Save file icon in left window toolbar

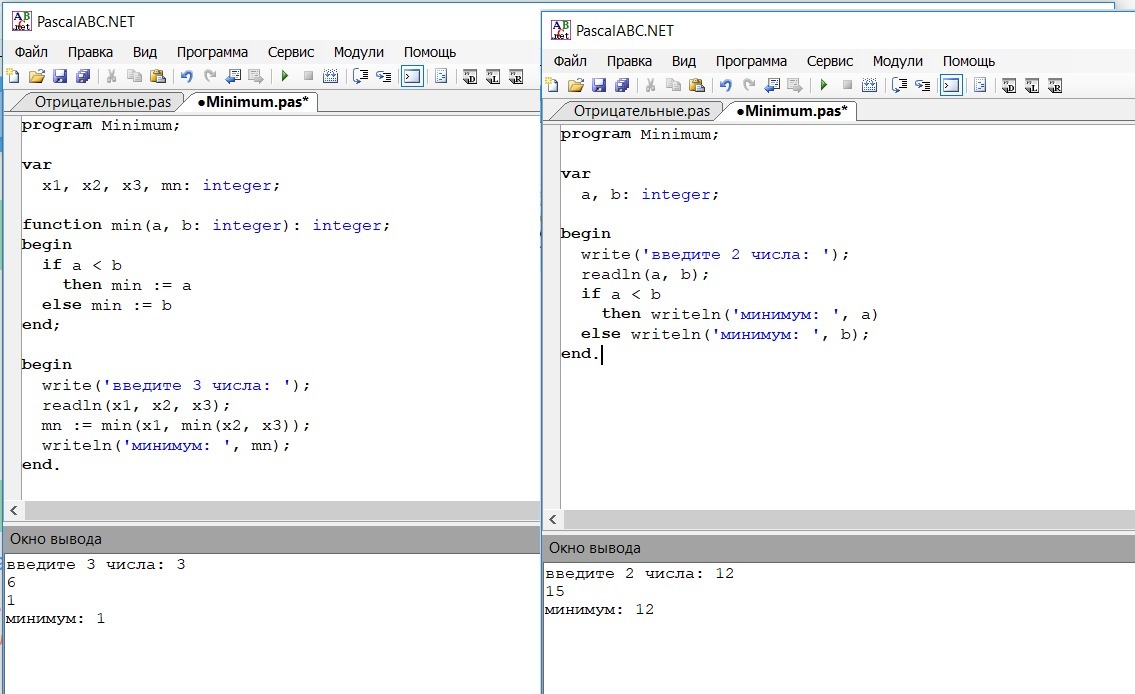click(60, 76)
